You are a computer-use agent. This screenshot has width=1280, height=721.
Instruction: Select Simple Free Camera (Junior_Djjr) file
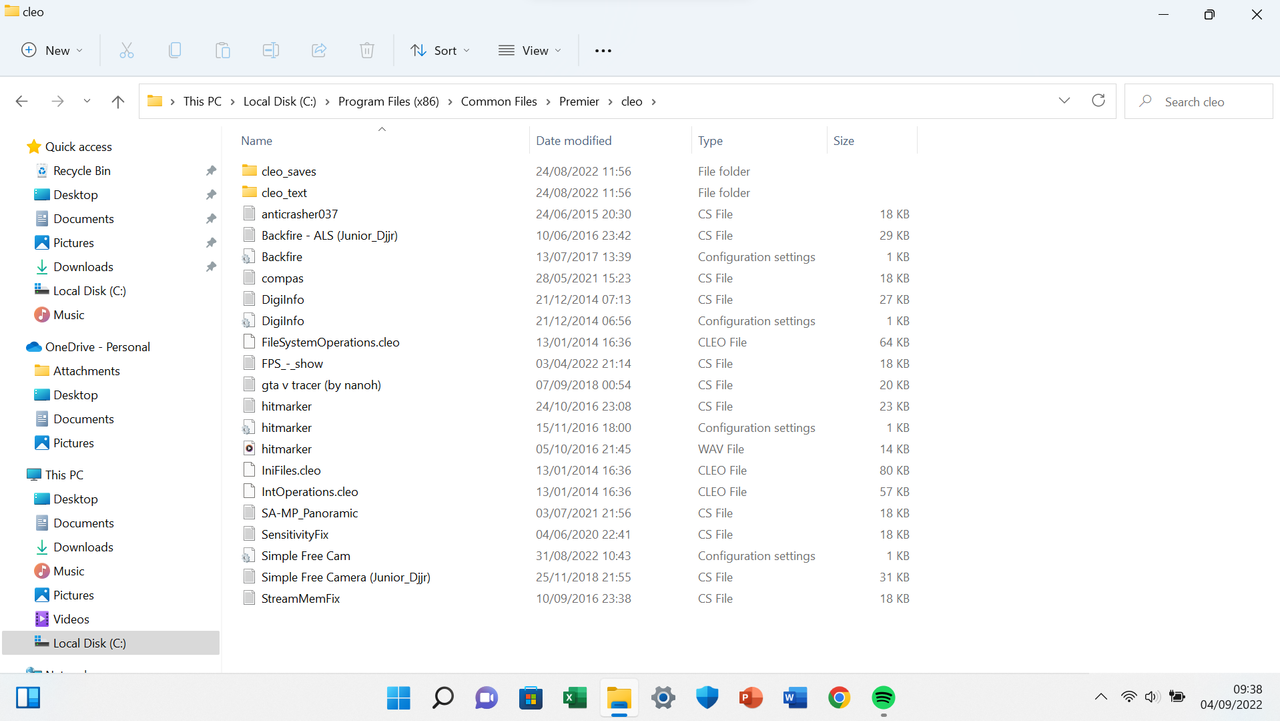click(345, 577)
